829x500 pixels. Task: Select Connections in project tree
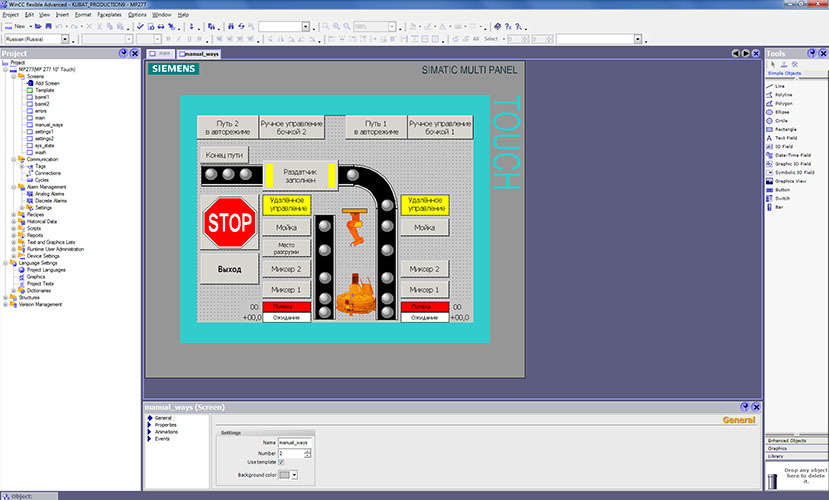(48, 173)
